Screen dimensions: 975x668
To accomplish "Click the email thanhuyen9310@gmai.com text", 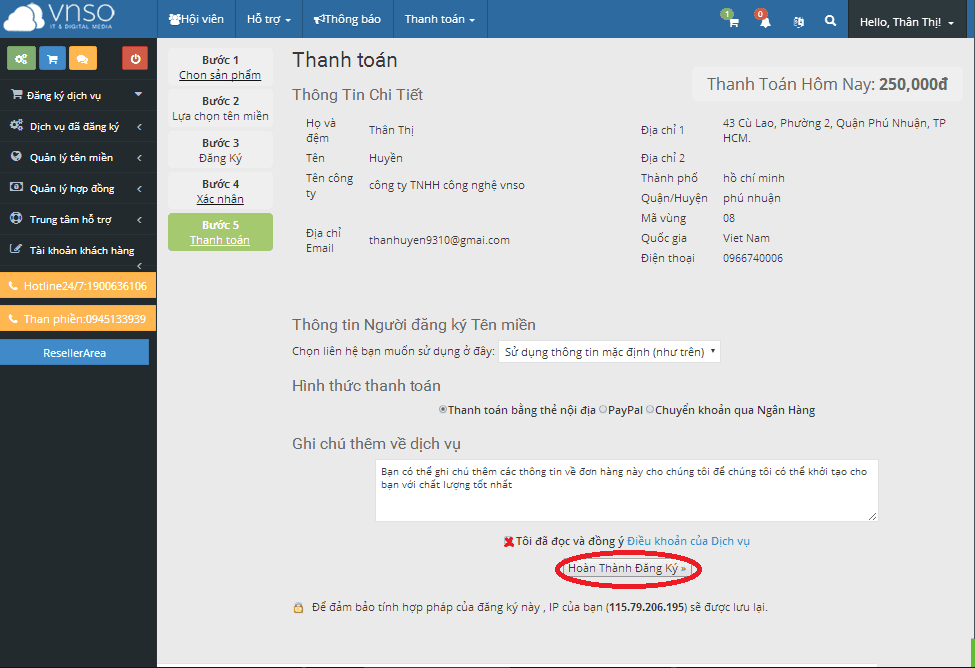I will coord(439,240).
